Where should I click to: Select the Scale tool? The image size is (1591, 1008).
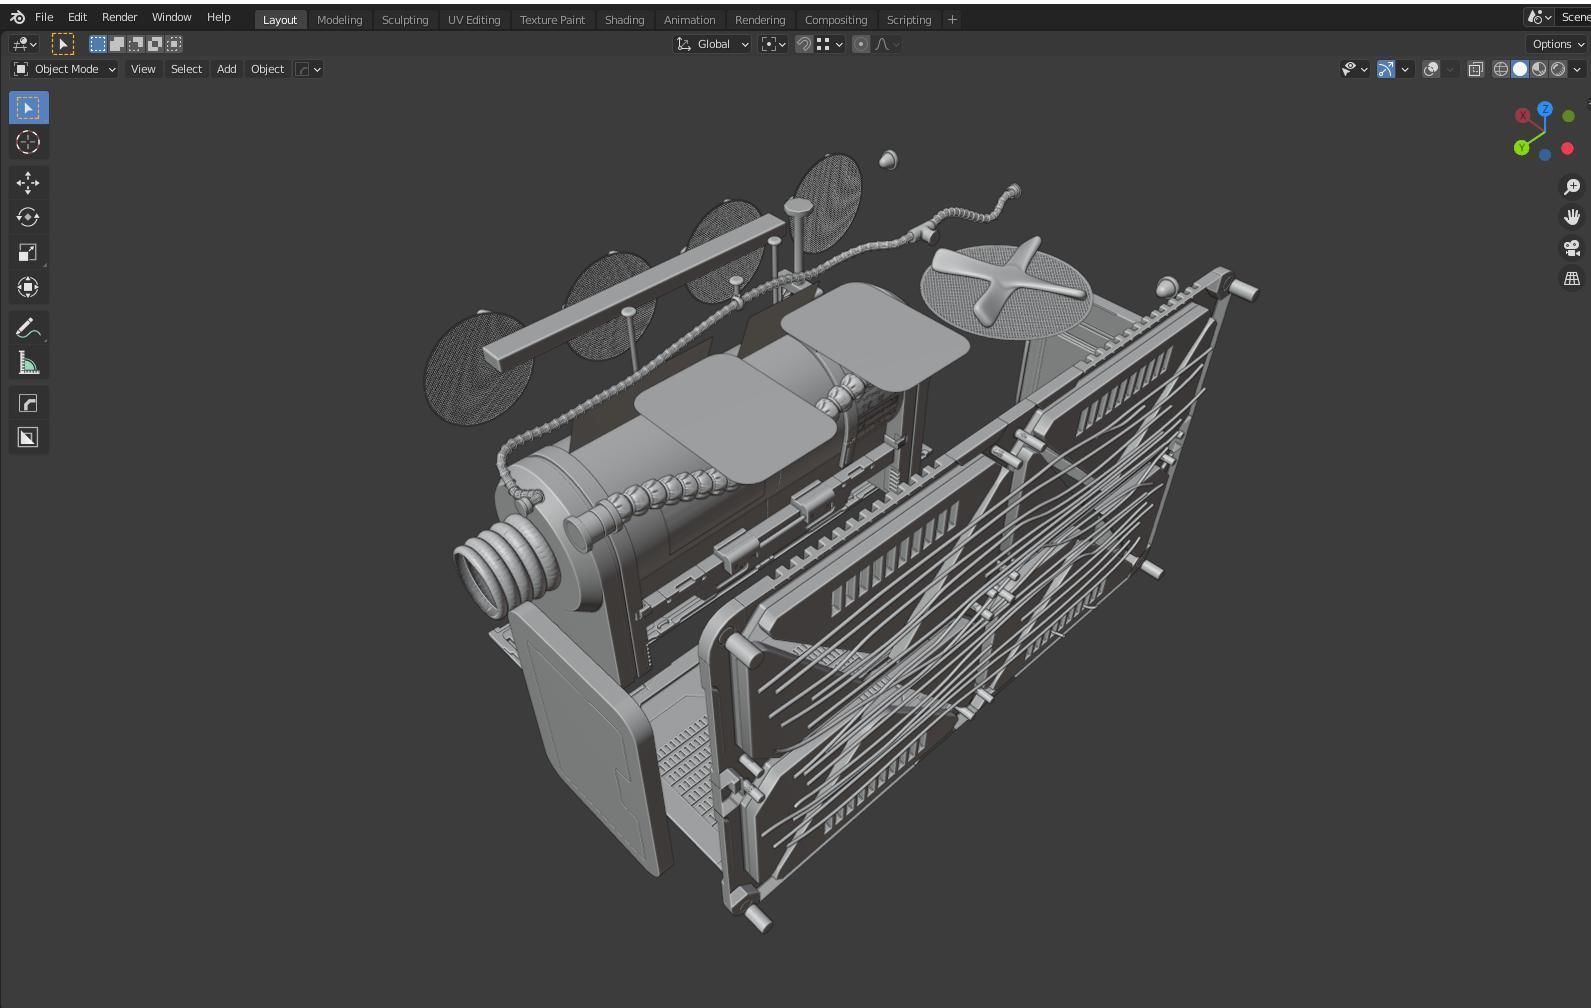click(28, 252)
